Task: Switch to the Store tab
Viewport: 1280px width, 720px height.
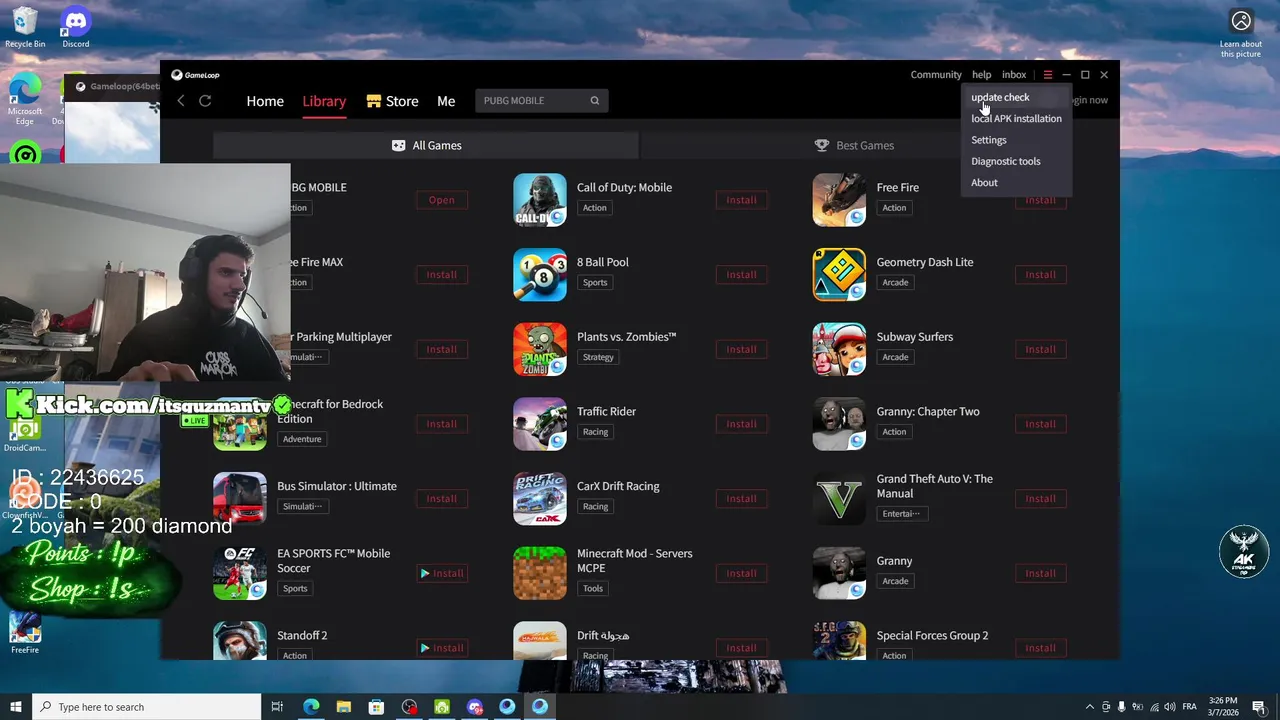Action: [x=392, y=101]
